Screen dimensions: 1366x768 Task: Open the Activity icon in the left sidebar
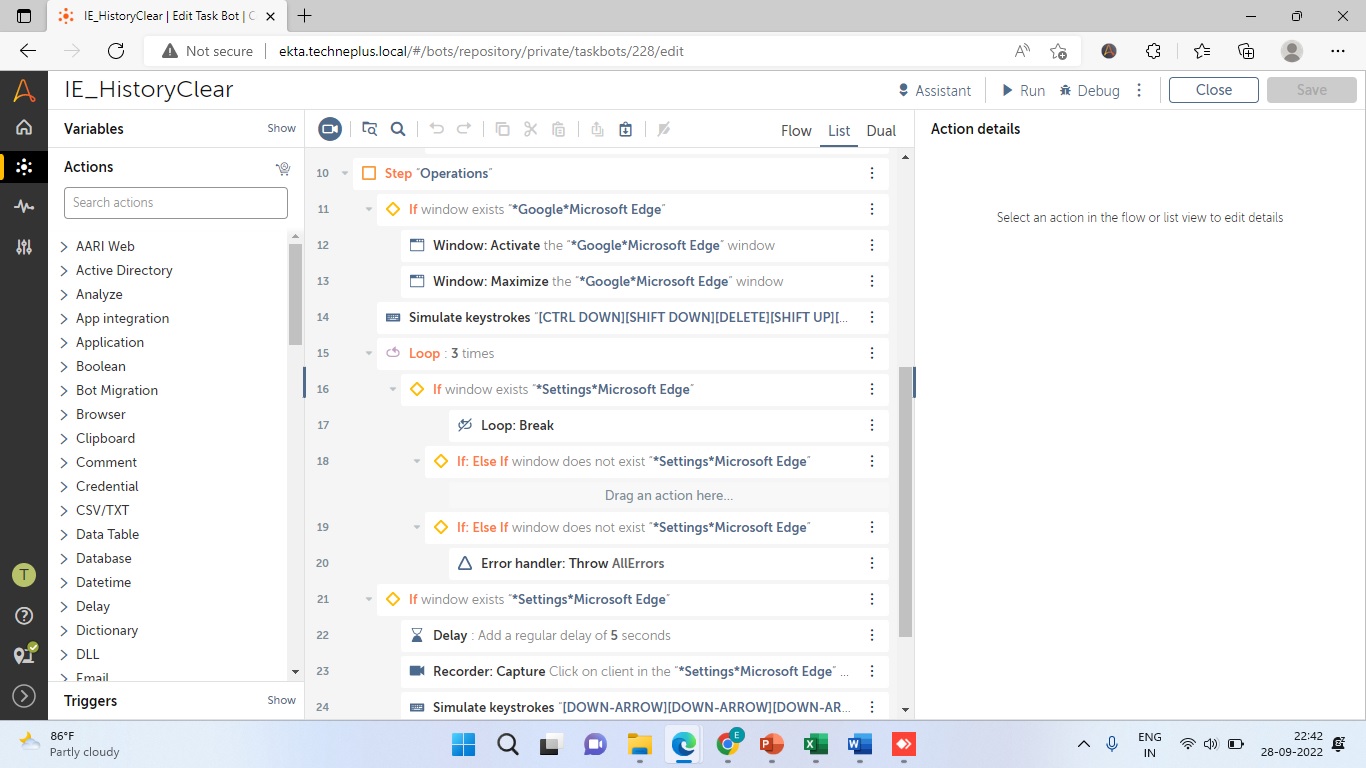click(24, 206)
